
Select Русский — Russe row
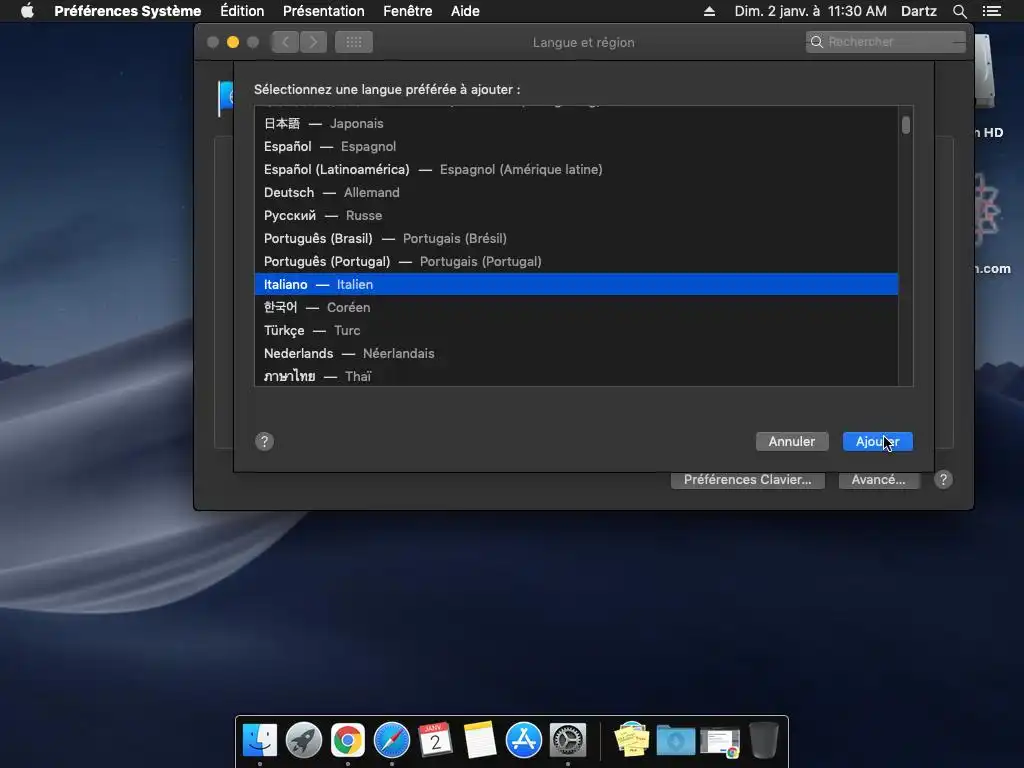(576, 216)
